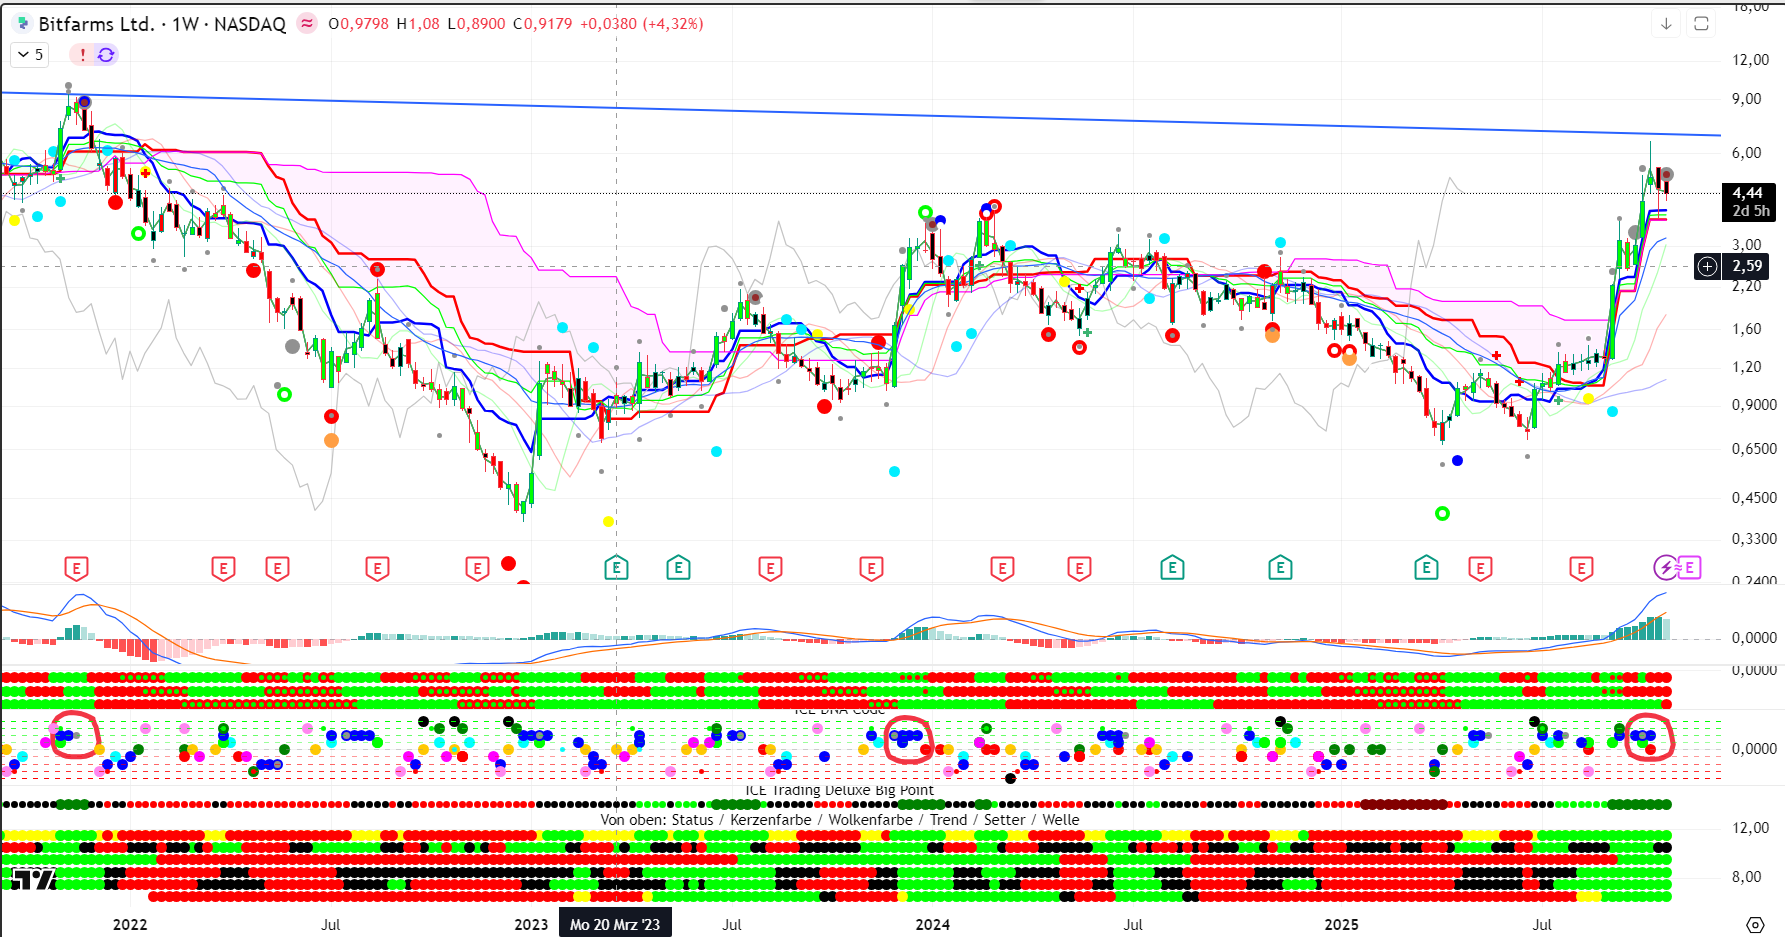The width and height of the screenshot is (1785, 937).
Task: Click the purple refresh arrows icon
Action: point(106,54)
